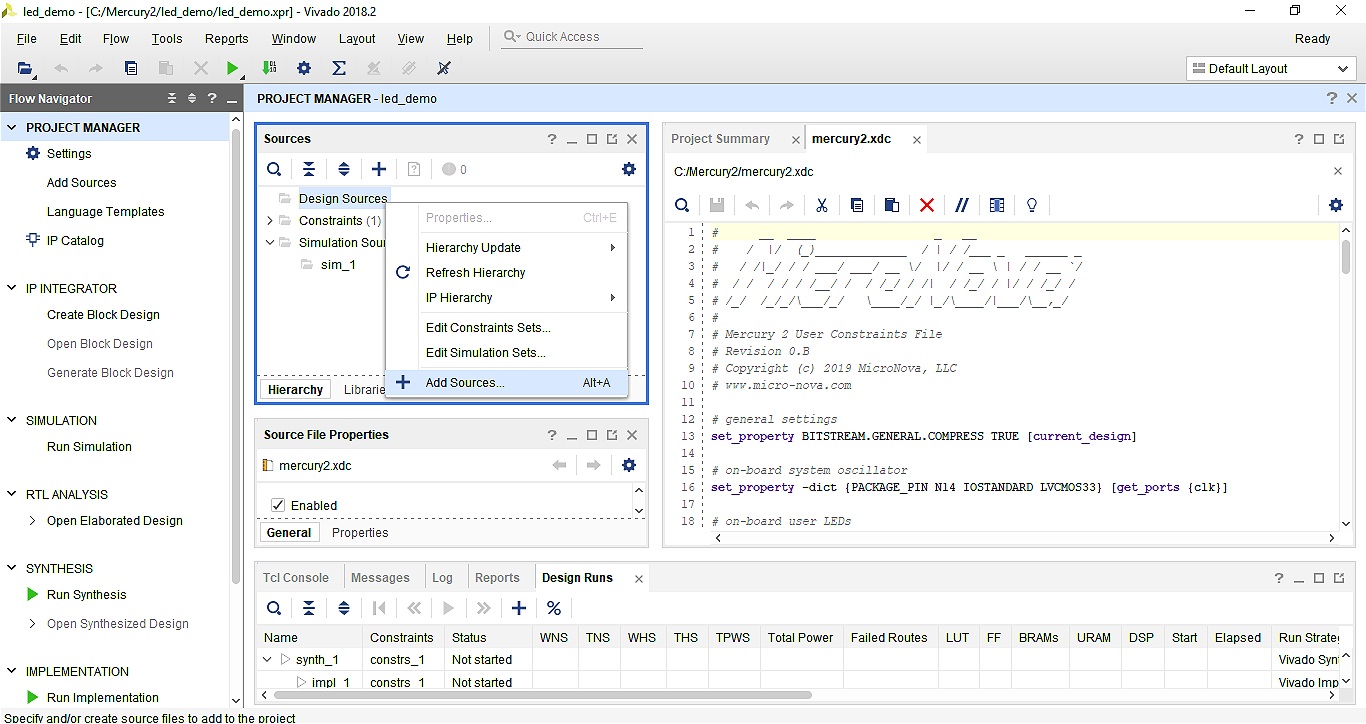Open Settings gear in main toolbar
Image resolution: width=1366 pixels, height=724 pixels.
coord(304,68)
